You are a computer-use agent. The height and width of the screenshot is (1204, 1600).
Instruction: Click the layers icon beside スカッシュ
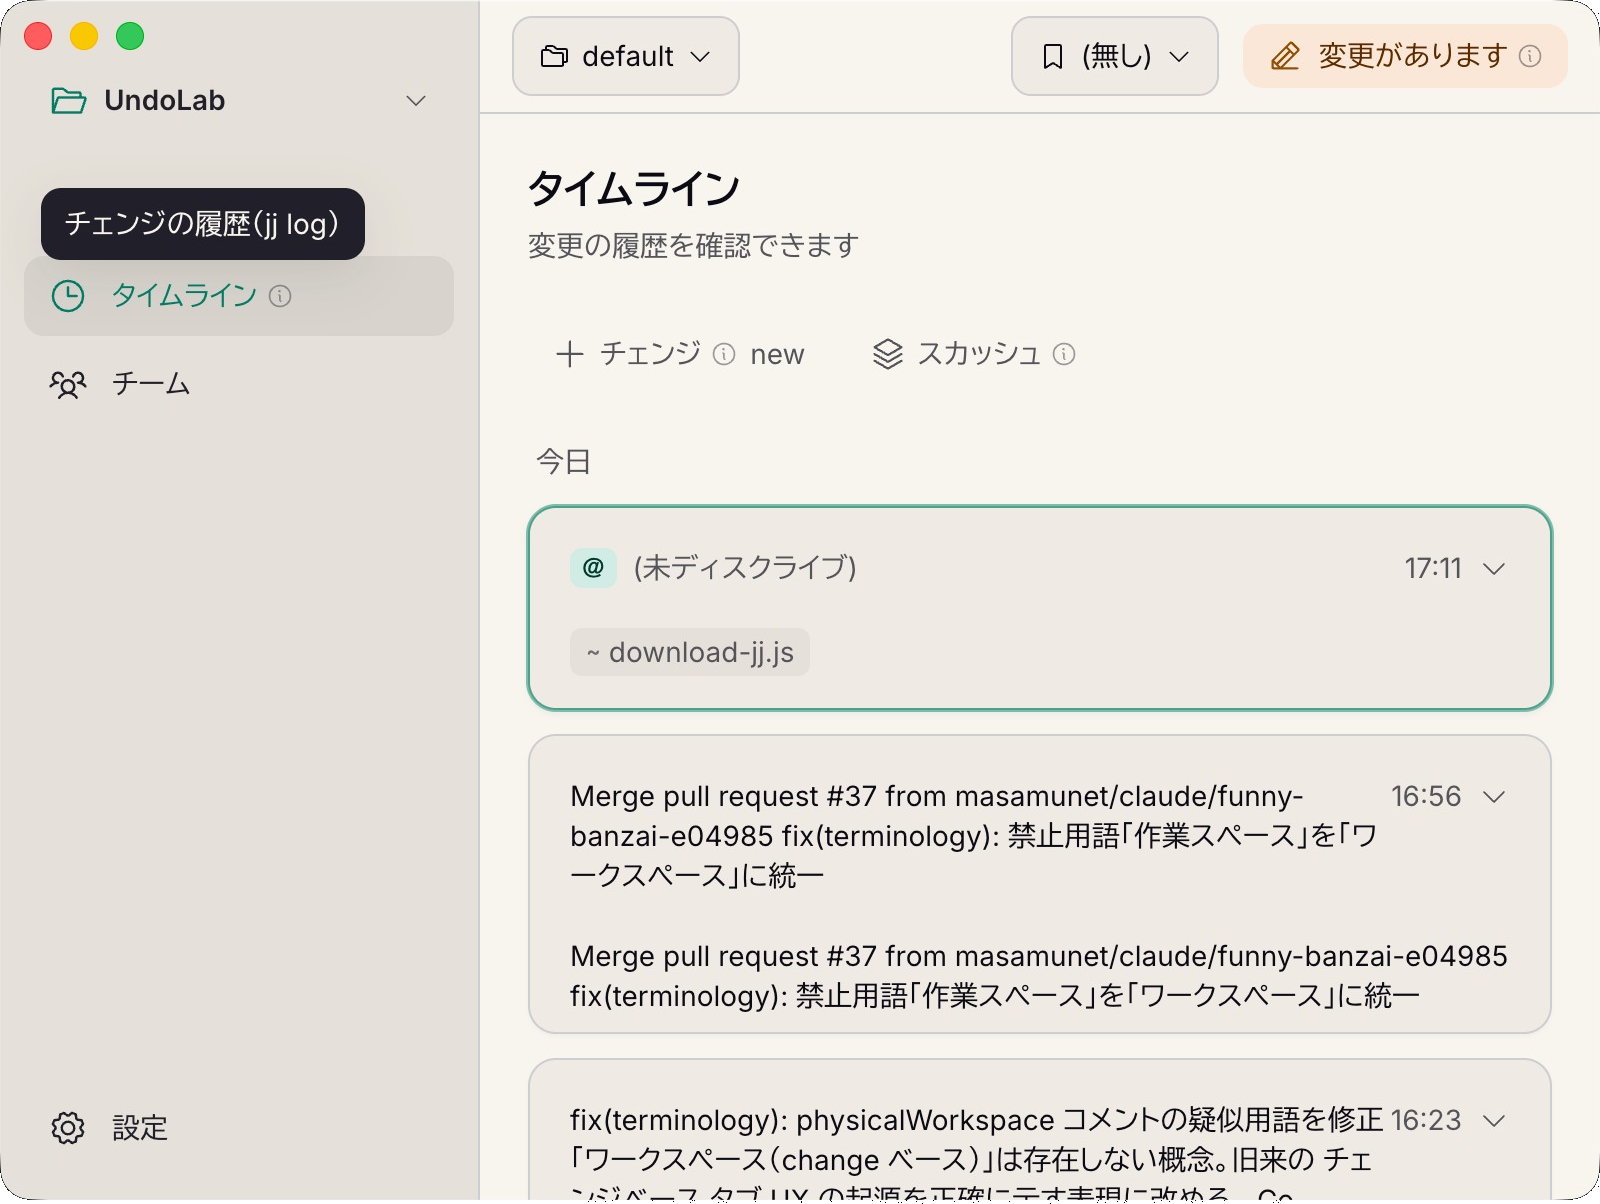pos(888,354)
